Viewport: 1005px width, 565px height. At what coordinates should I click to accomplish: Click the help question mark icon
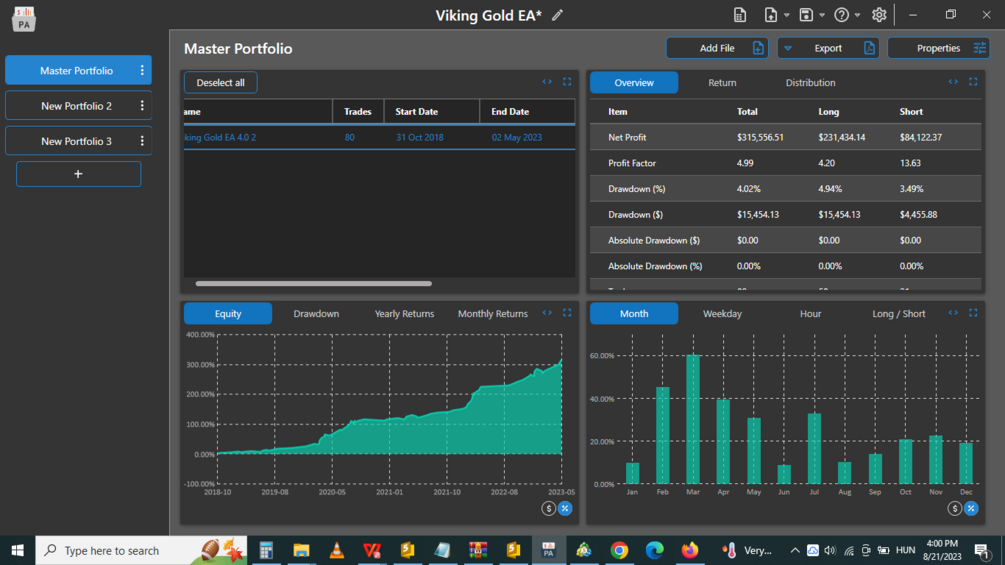tap(842, 15)
